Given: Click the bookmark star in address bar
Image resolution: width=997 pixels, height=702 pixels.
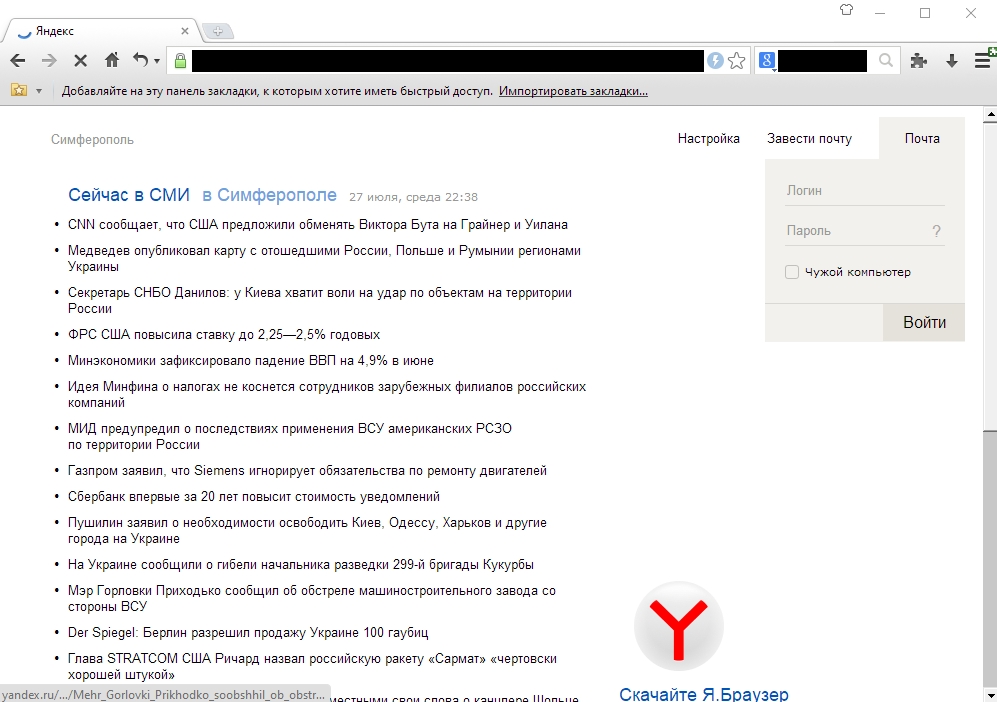Looking at the screenshot, I should [736, 61].
